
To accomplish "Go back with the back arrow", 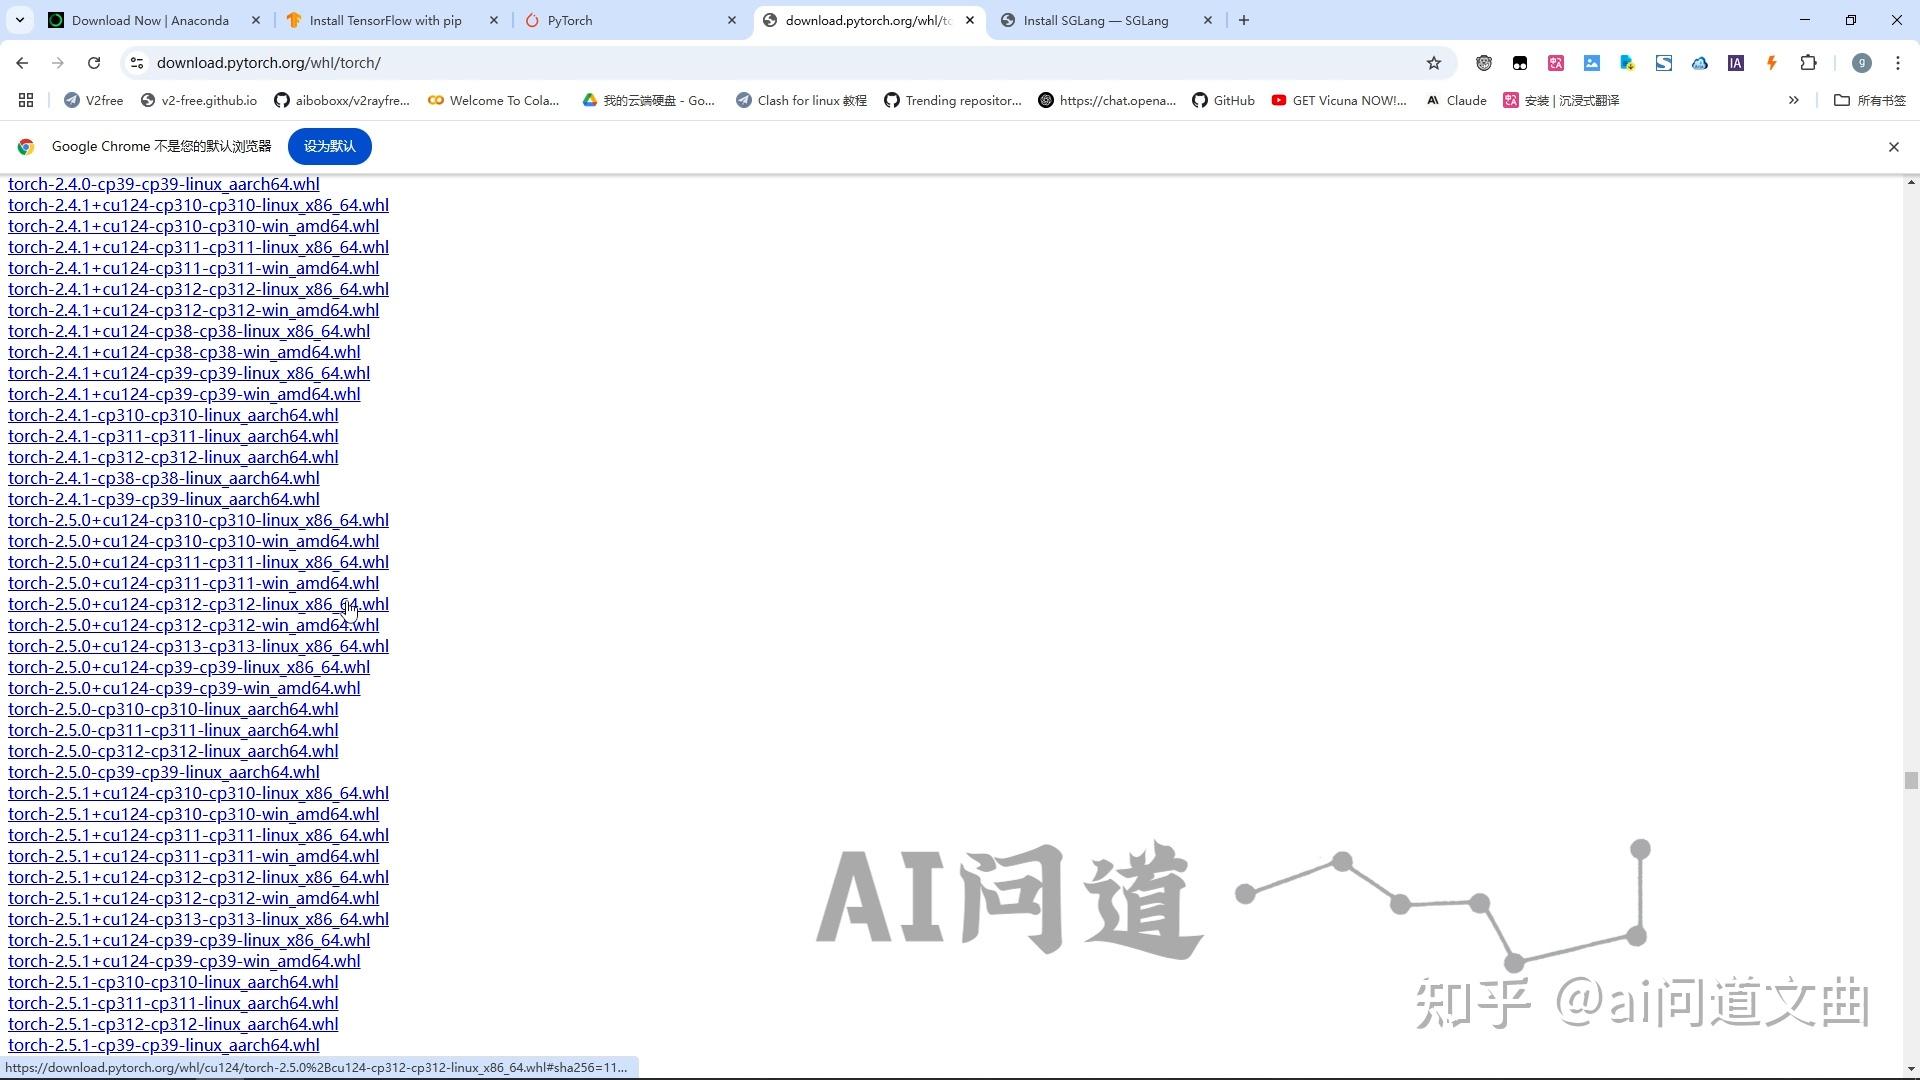I will click(22, 63).
